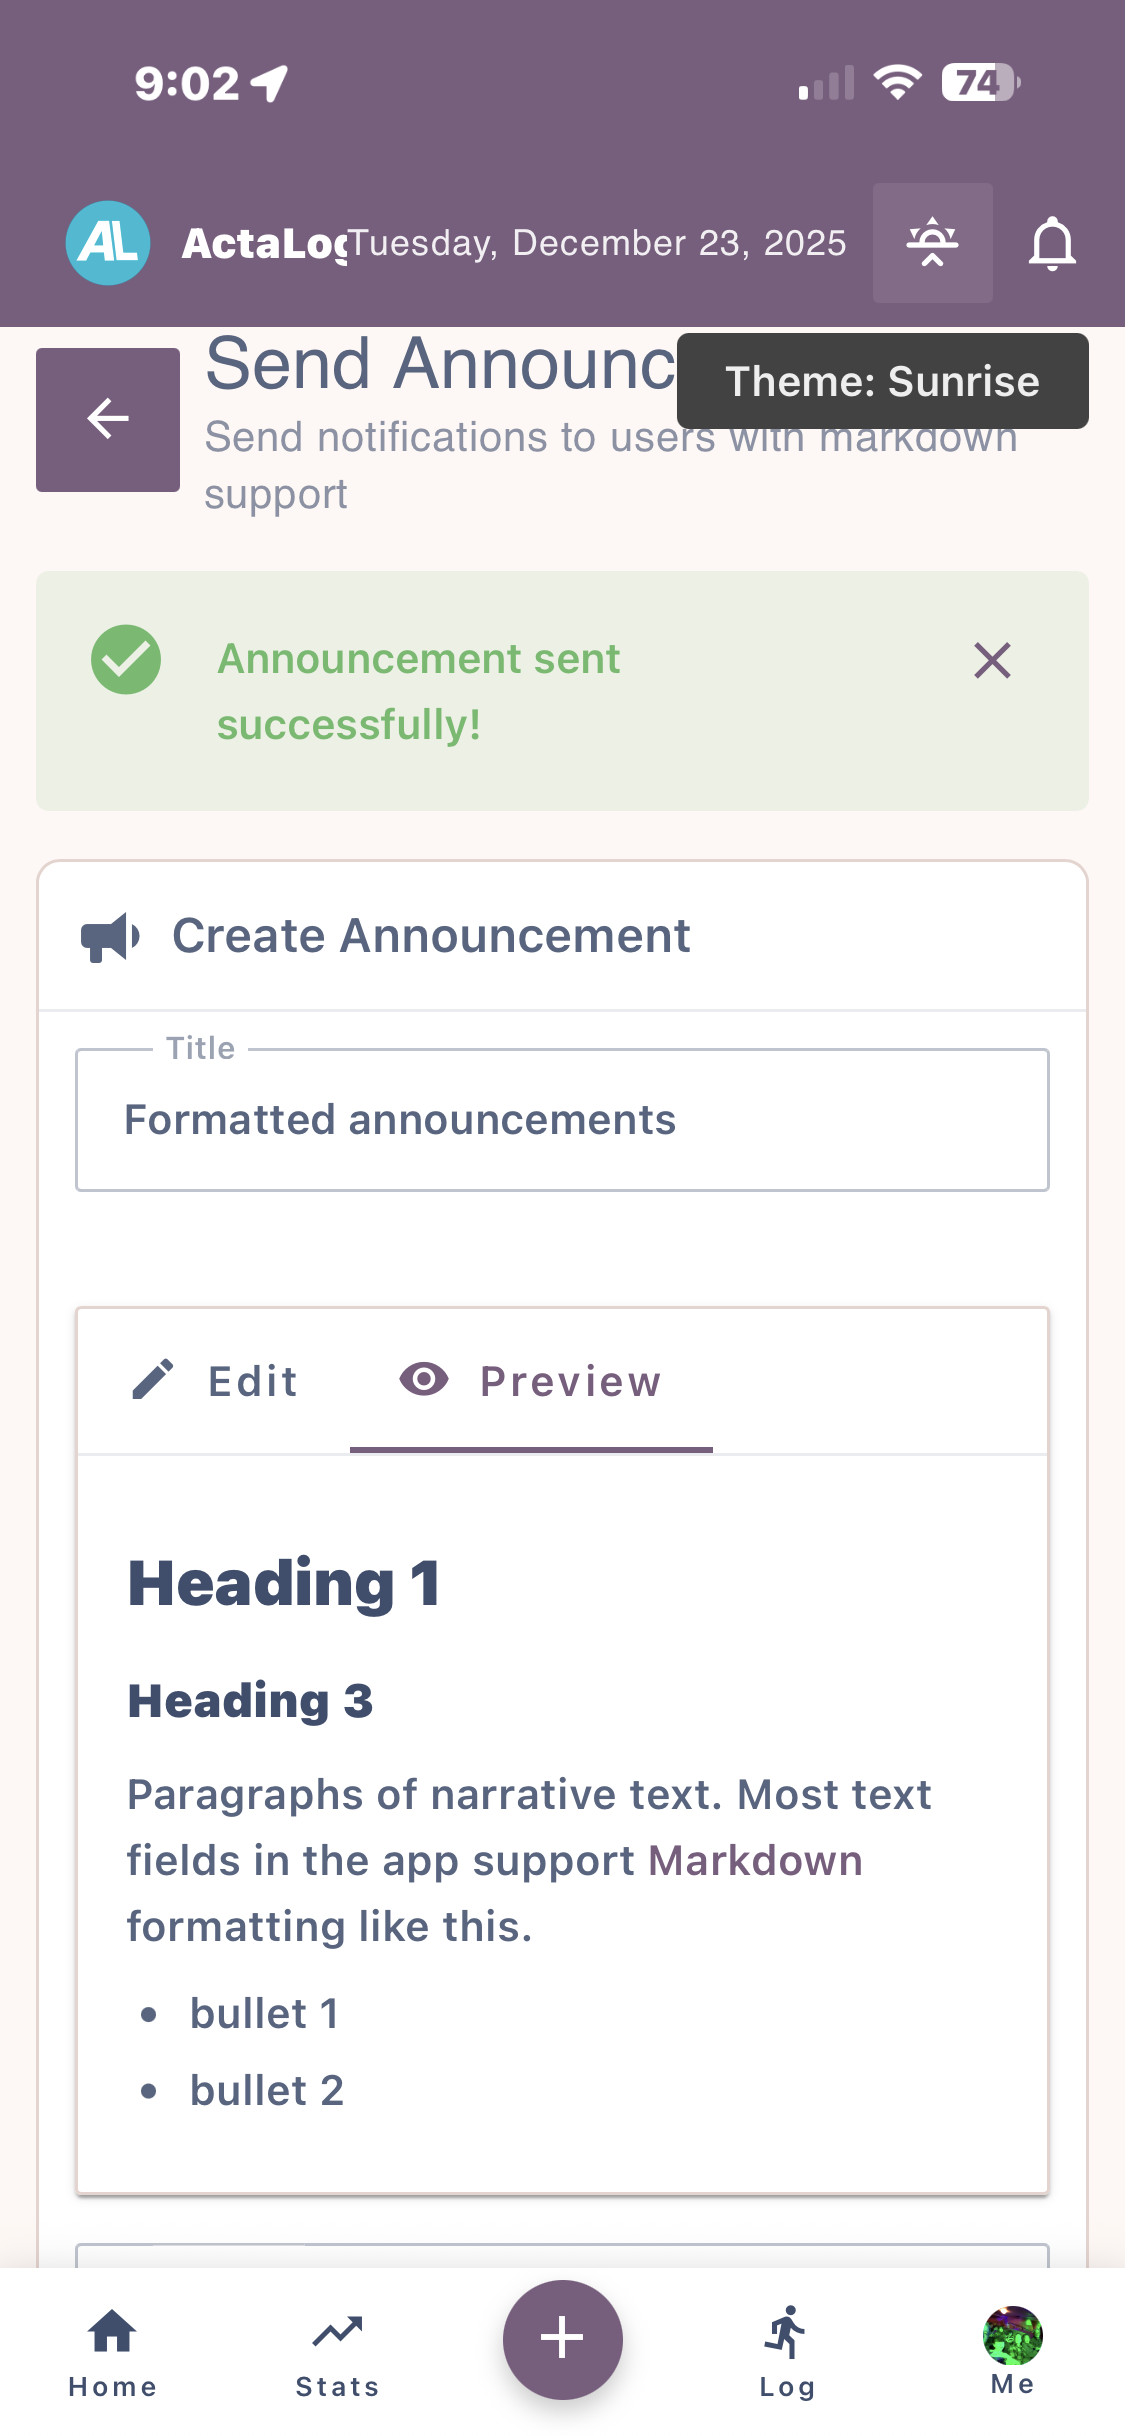Click the megaphone icon beside Create Announcement
This screenshot has height=2436, width=1125.
pos(109,937)
